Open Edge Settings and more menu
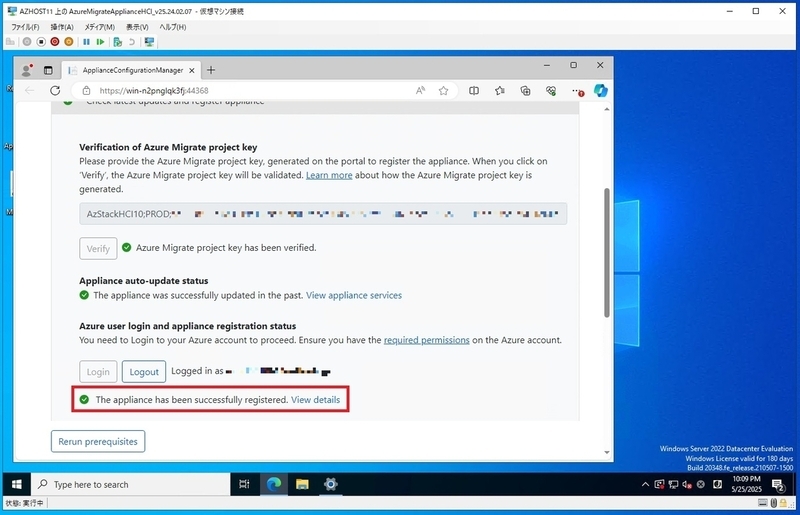The height and width of the screenshot is (515, 800). pyautogui.click(x=577, y=91)
